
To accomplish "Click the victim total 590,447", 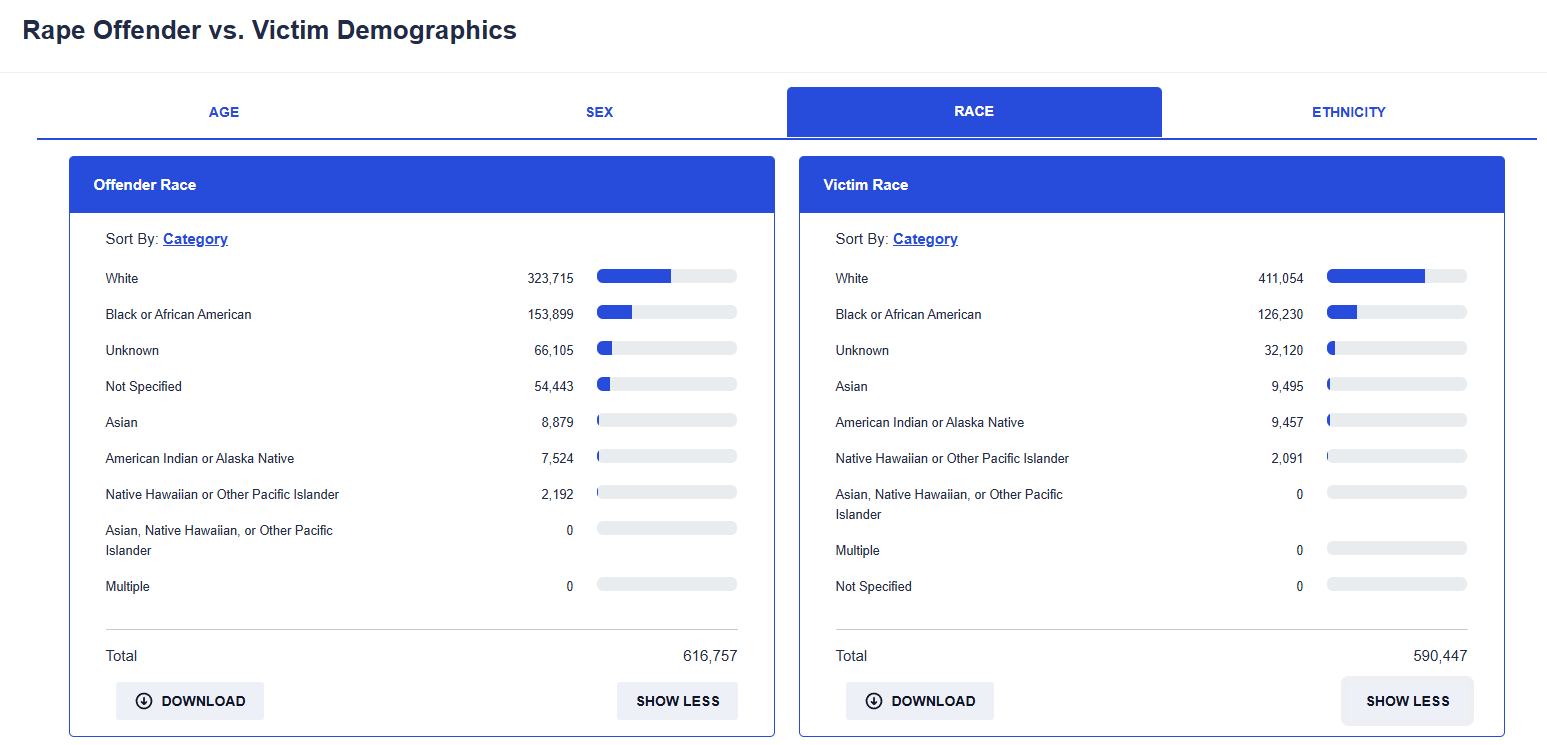I will point(1440,656).
